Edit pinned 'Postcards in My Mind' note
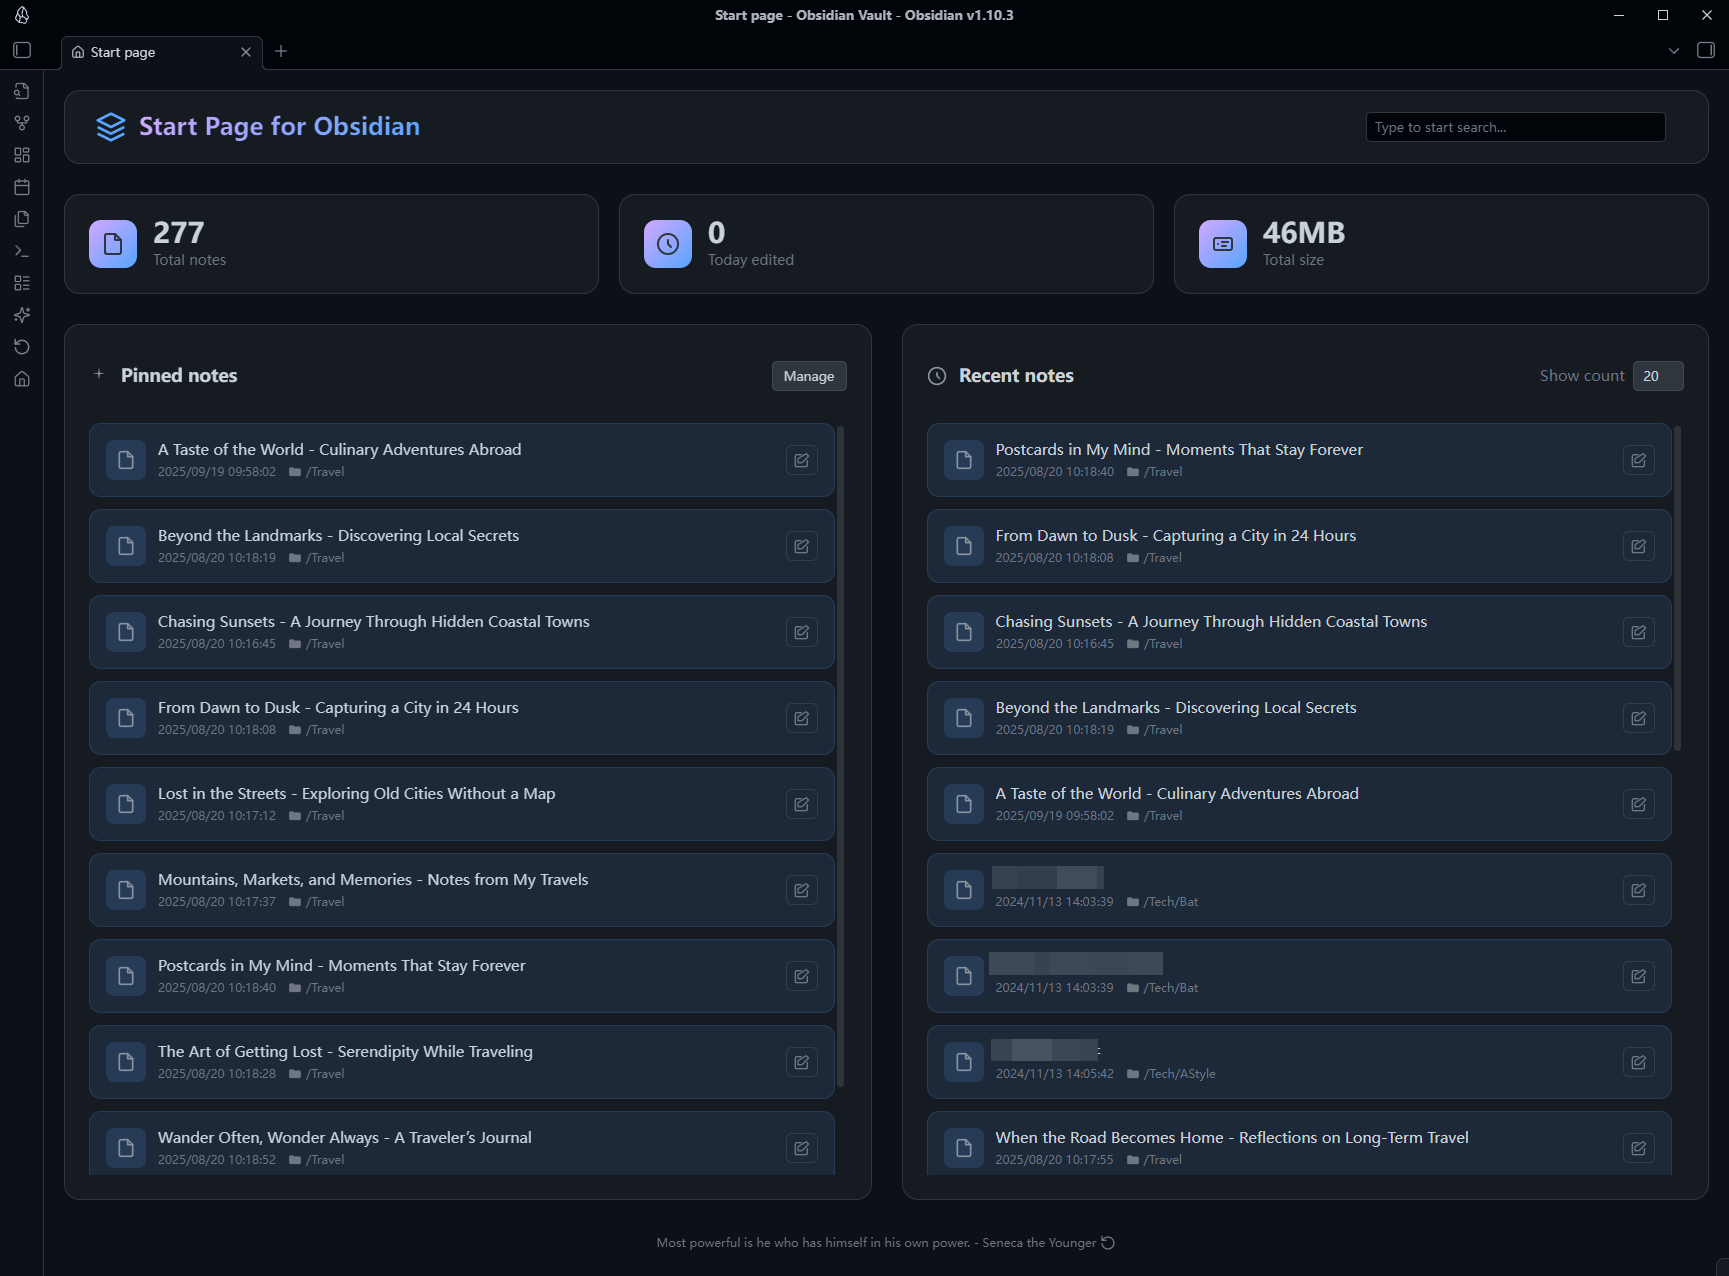The height and width of the screenshot is (1276, 1729). [801, 976]
